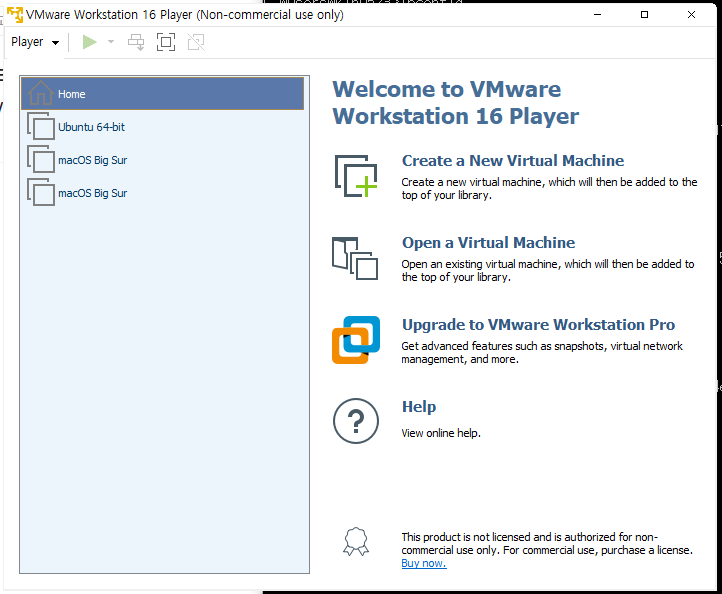This screenshot has height=594, width=722.
Task: Click the Home house icon
Action: 41,93
